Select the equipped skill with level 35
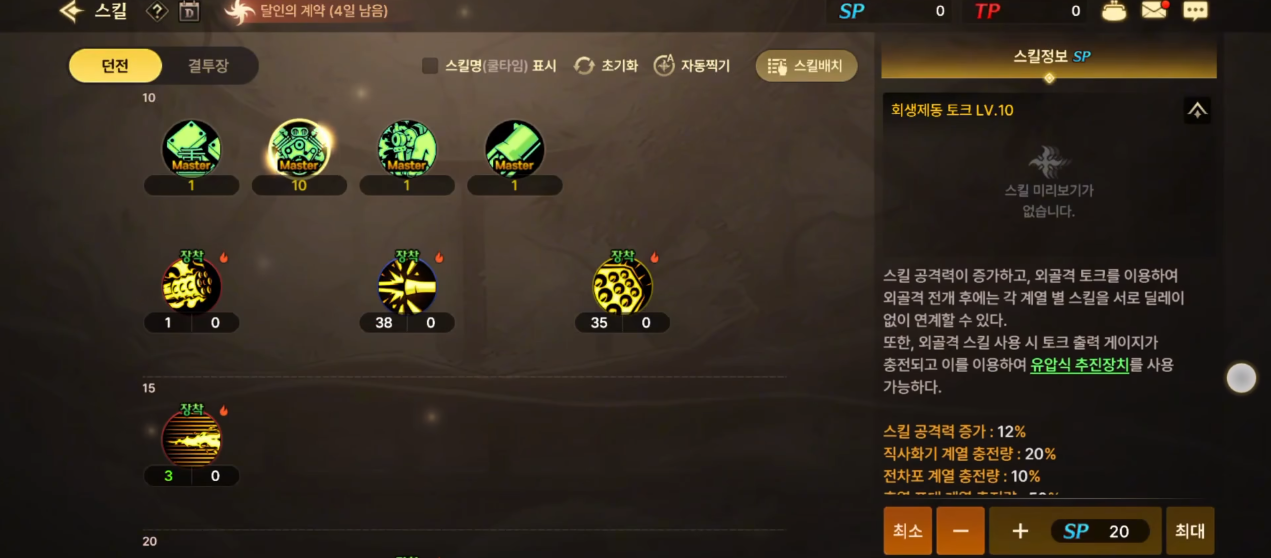This screenshot has height=558, width=1271. pos(622,285)
